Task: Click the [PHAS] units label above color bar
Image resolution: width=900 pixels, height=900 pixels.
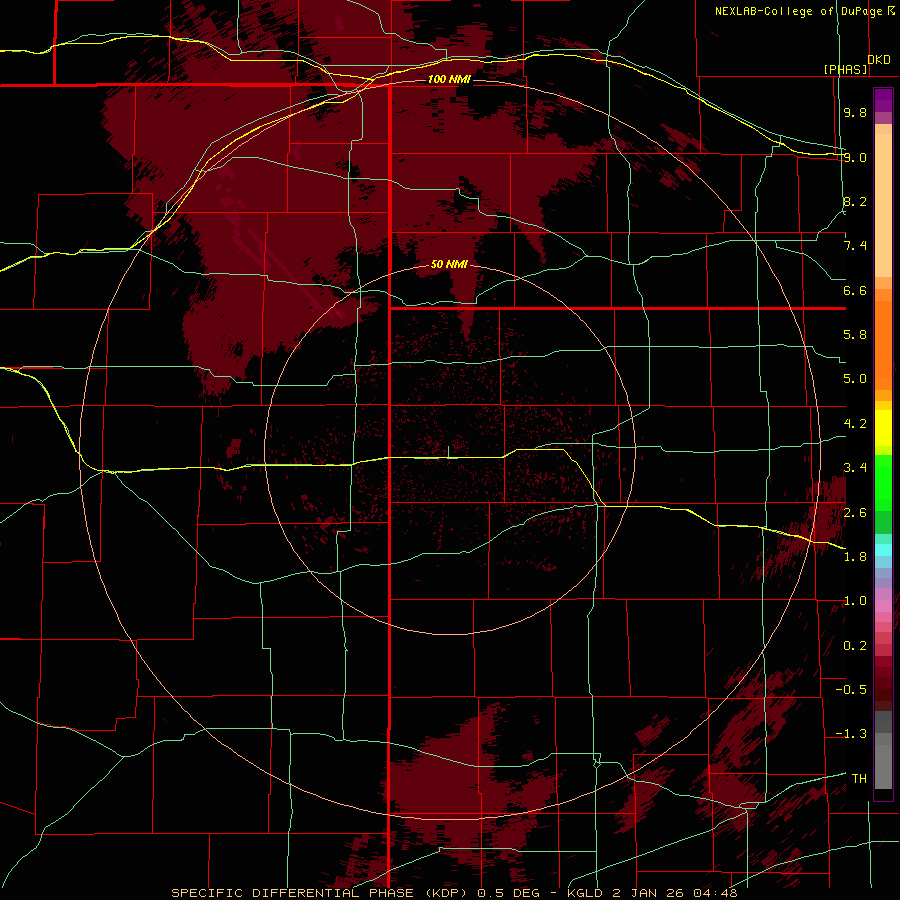Action: coord(845,69)
